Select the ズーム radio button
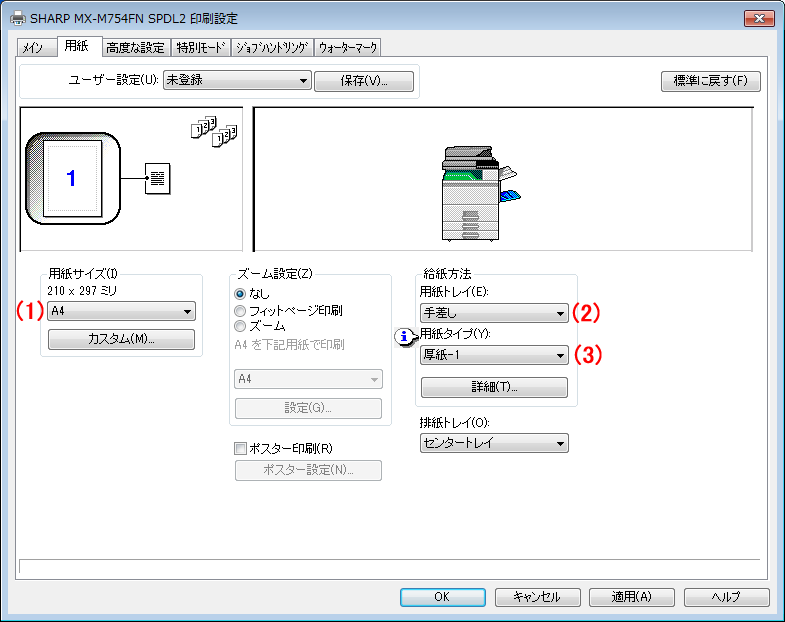The height and width of the screenshot is (622, 785). tap(240, 327)
